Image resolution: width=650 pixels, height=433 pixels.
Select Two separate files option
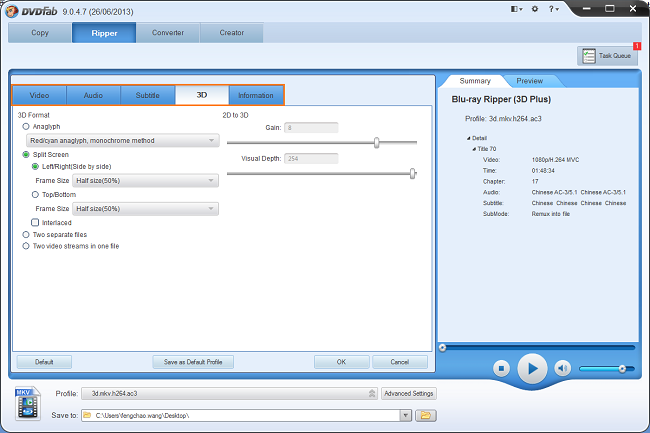(x=26, y=235)
